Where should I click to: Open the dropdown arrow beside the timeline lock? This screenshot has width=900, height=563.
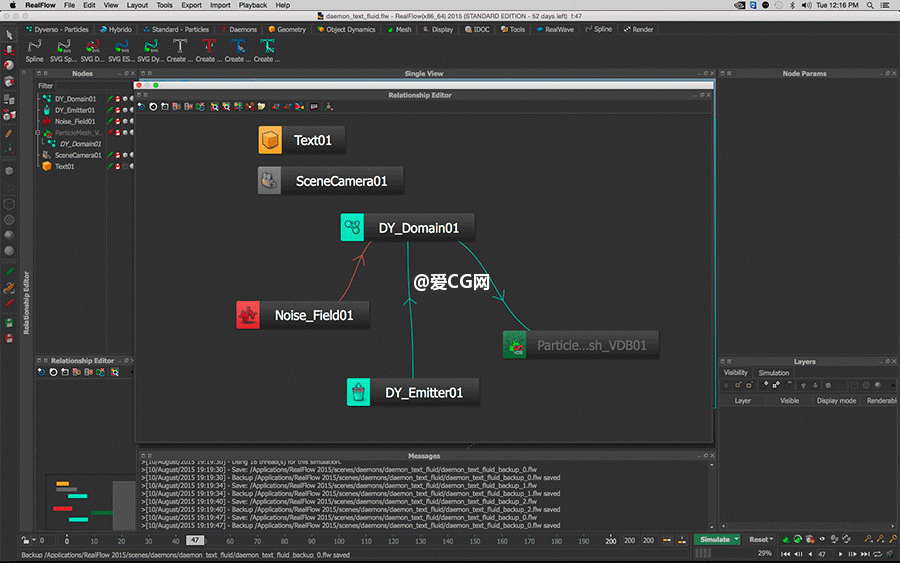pyautogui.click(x=34, y=540)
